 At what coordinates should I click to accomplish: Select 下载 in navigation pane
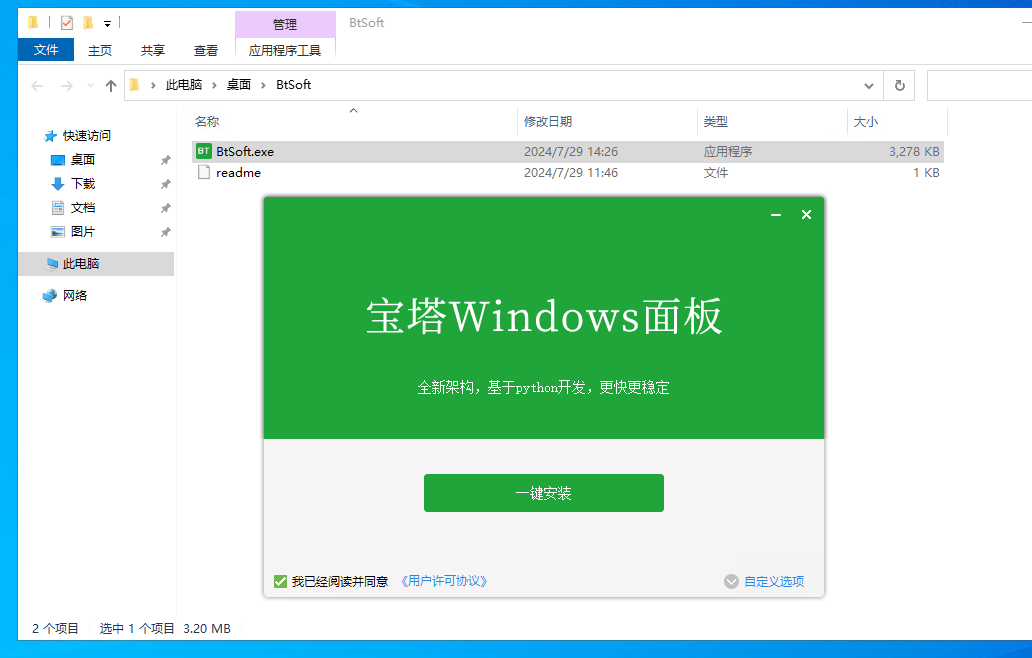pyautogui.click(x=83, y=184)
